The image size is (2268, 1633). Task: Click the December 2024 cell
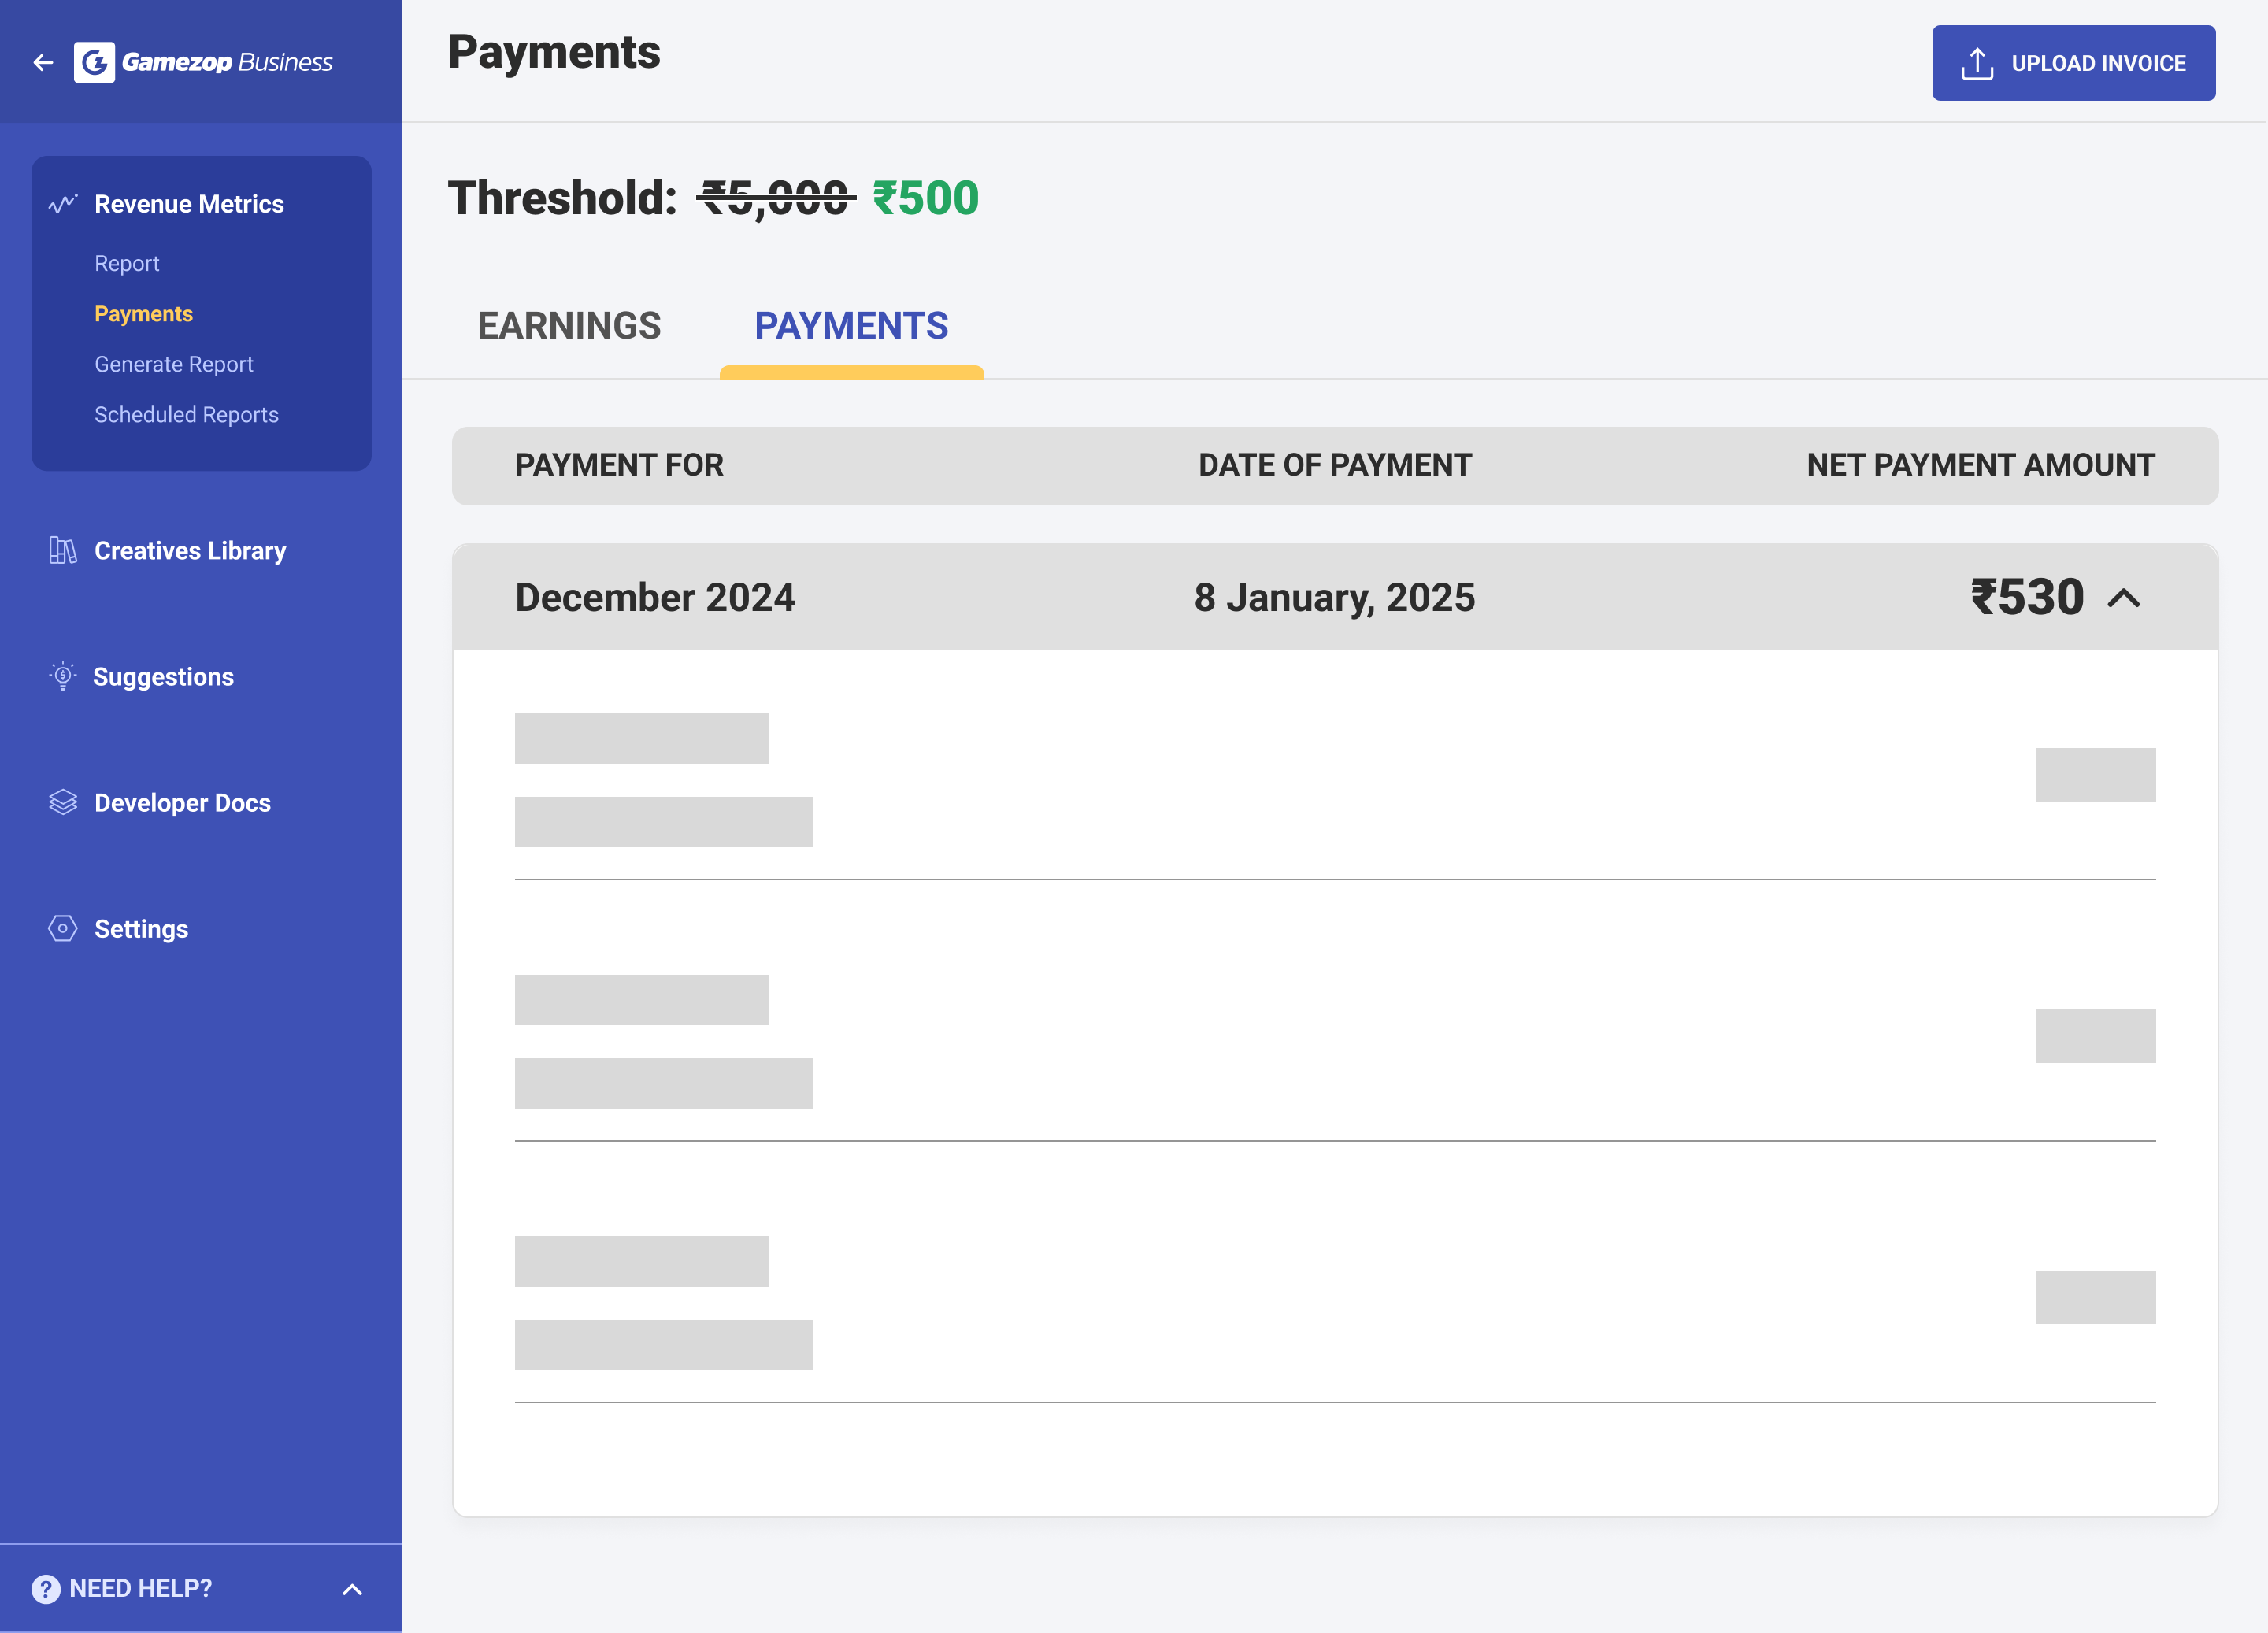click(655, 598)
